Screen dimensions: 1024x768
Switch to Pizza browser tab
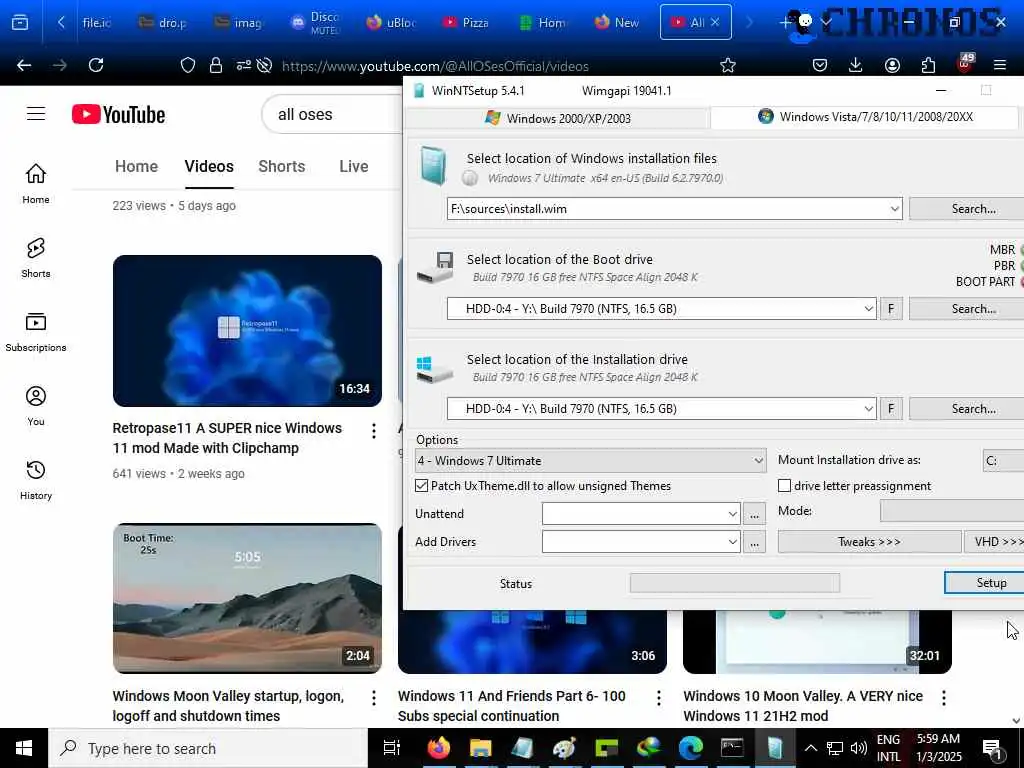click(x=466, y=22)
